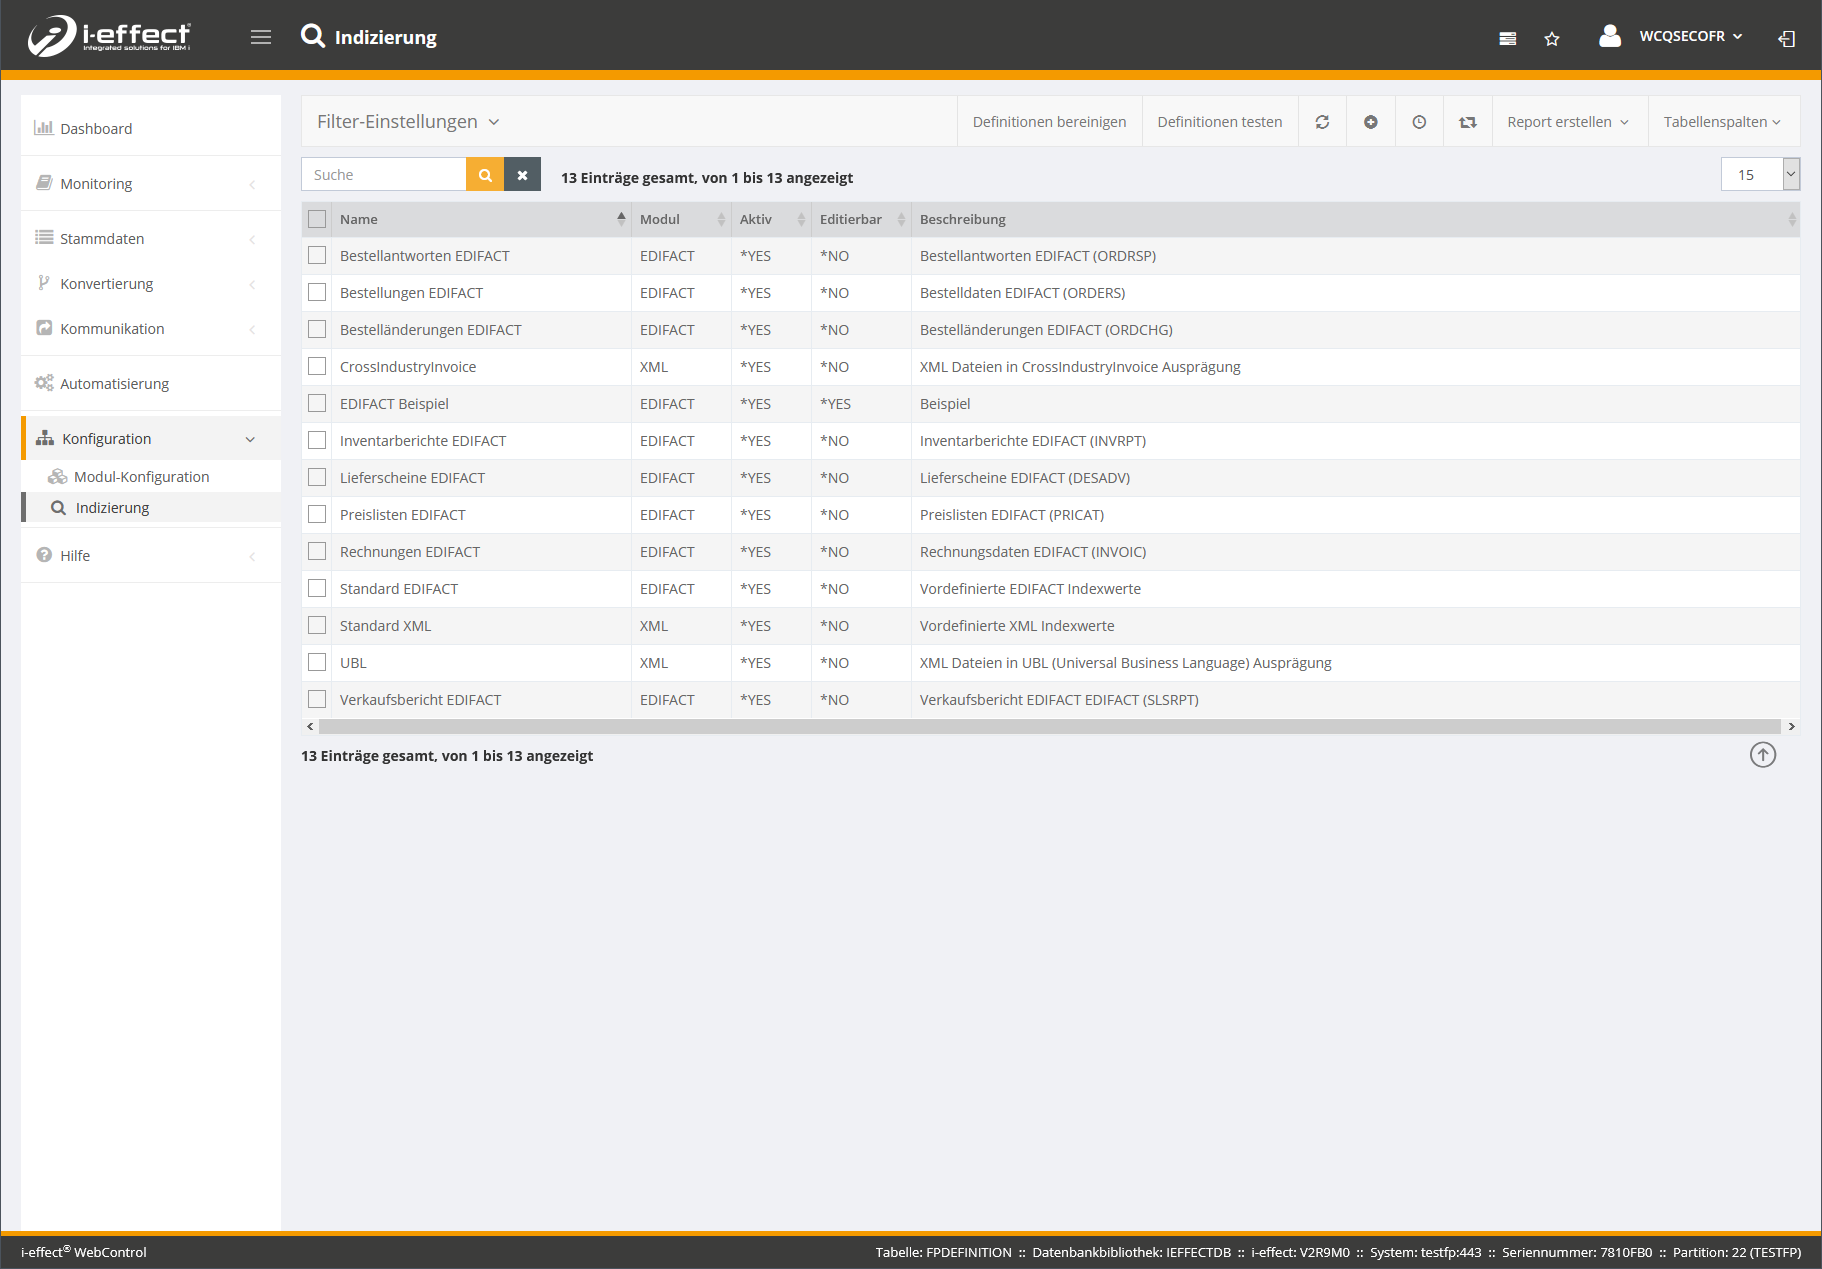Click the star favorites icon
Image resolution: width=1822 pixels, height=1269 pixels.
point(1552,39)
